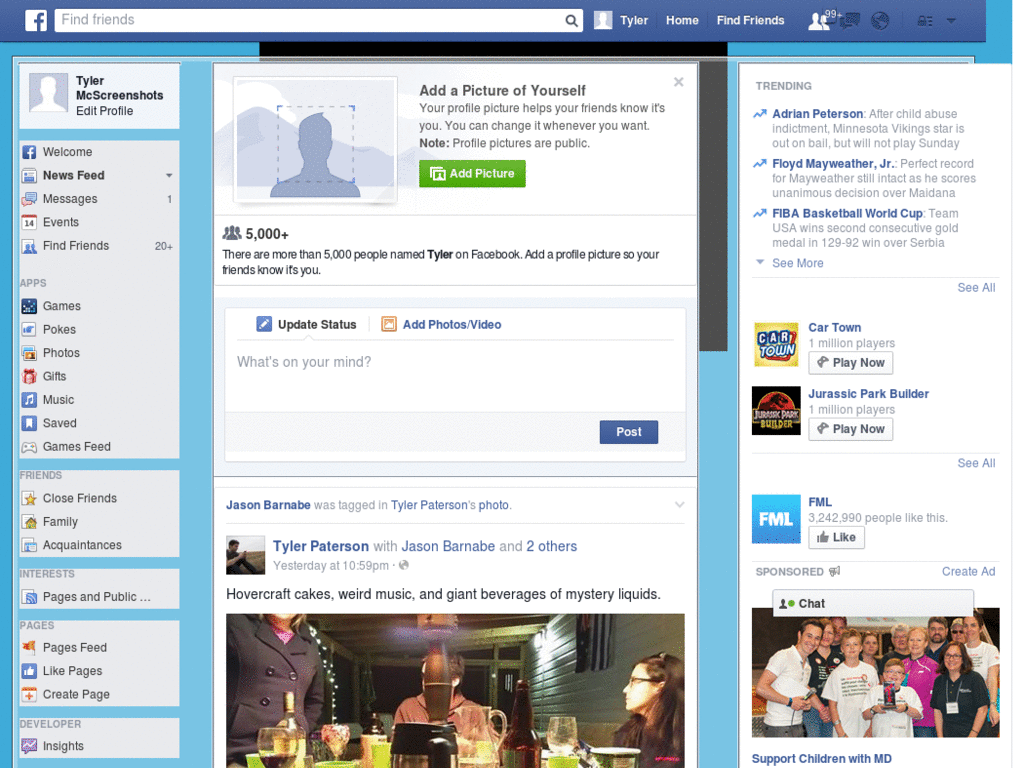Click the What's on your mind box
Image resolution: width=1024 pixels, height=768 pixels.
455,377
